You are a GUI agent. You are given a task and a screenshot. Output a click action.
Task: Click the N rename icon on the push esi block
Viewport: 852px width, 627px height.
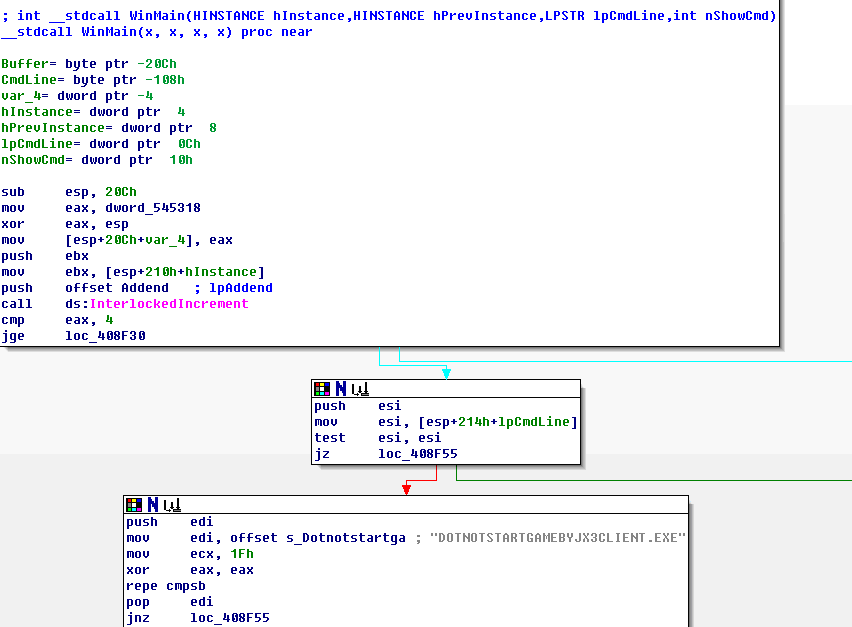[x=340, y=388]
